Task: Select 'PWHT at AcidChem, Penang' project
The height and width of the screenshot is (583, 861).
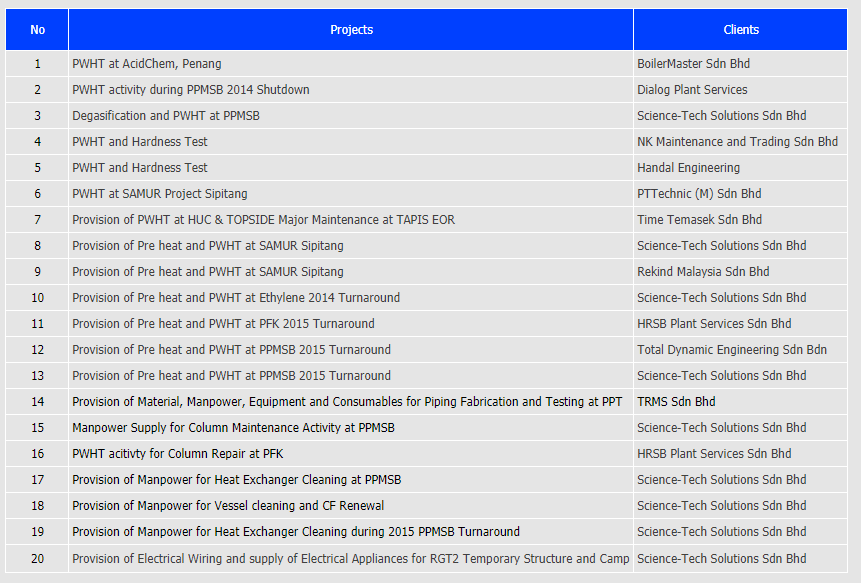Action: (x=147, y=64)
